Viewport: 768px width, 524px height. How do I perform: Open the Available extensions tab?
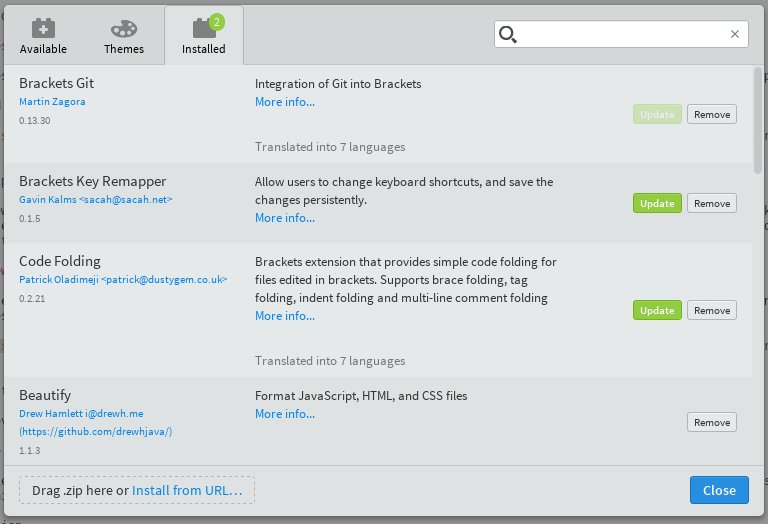point(43,36)
